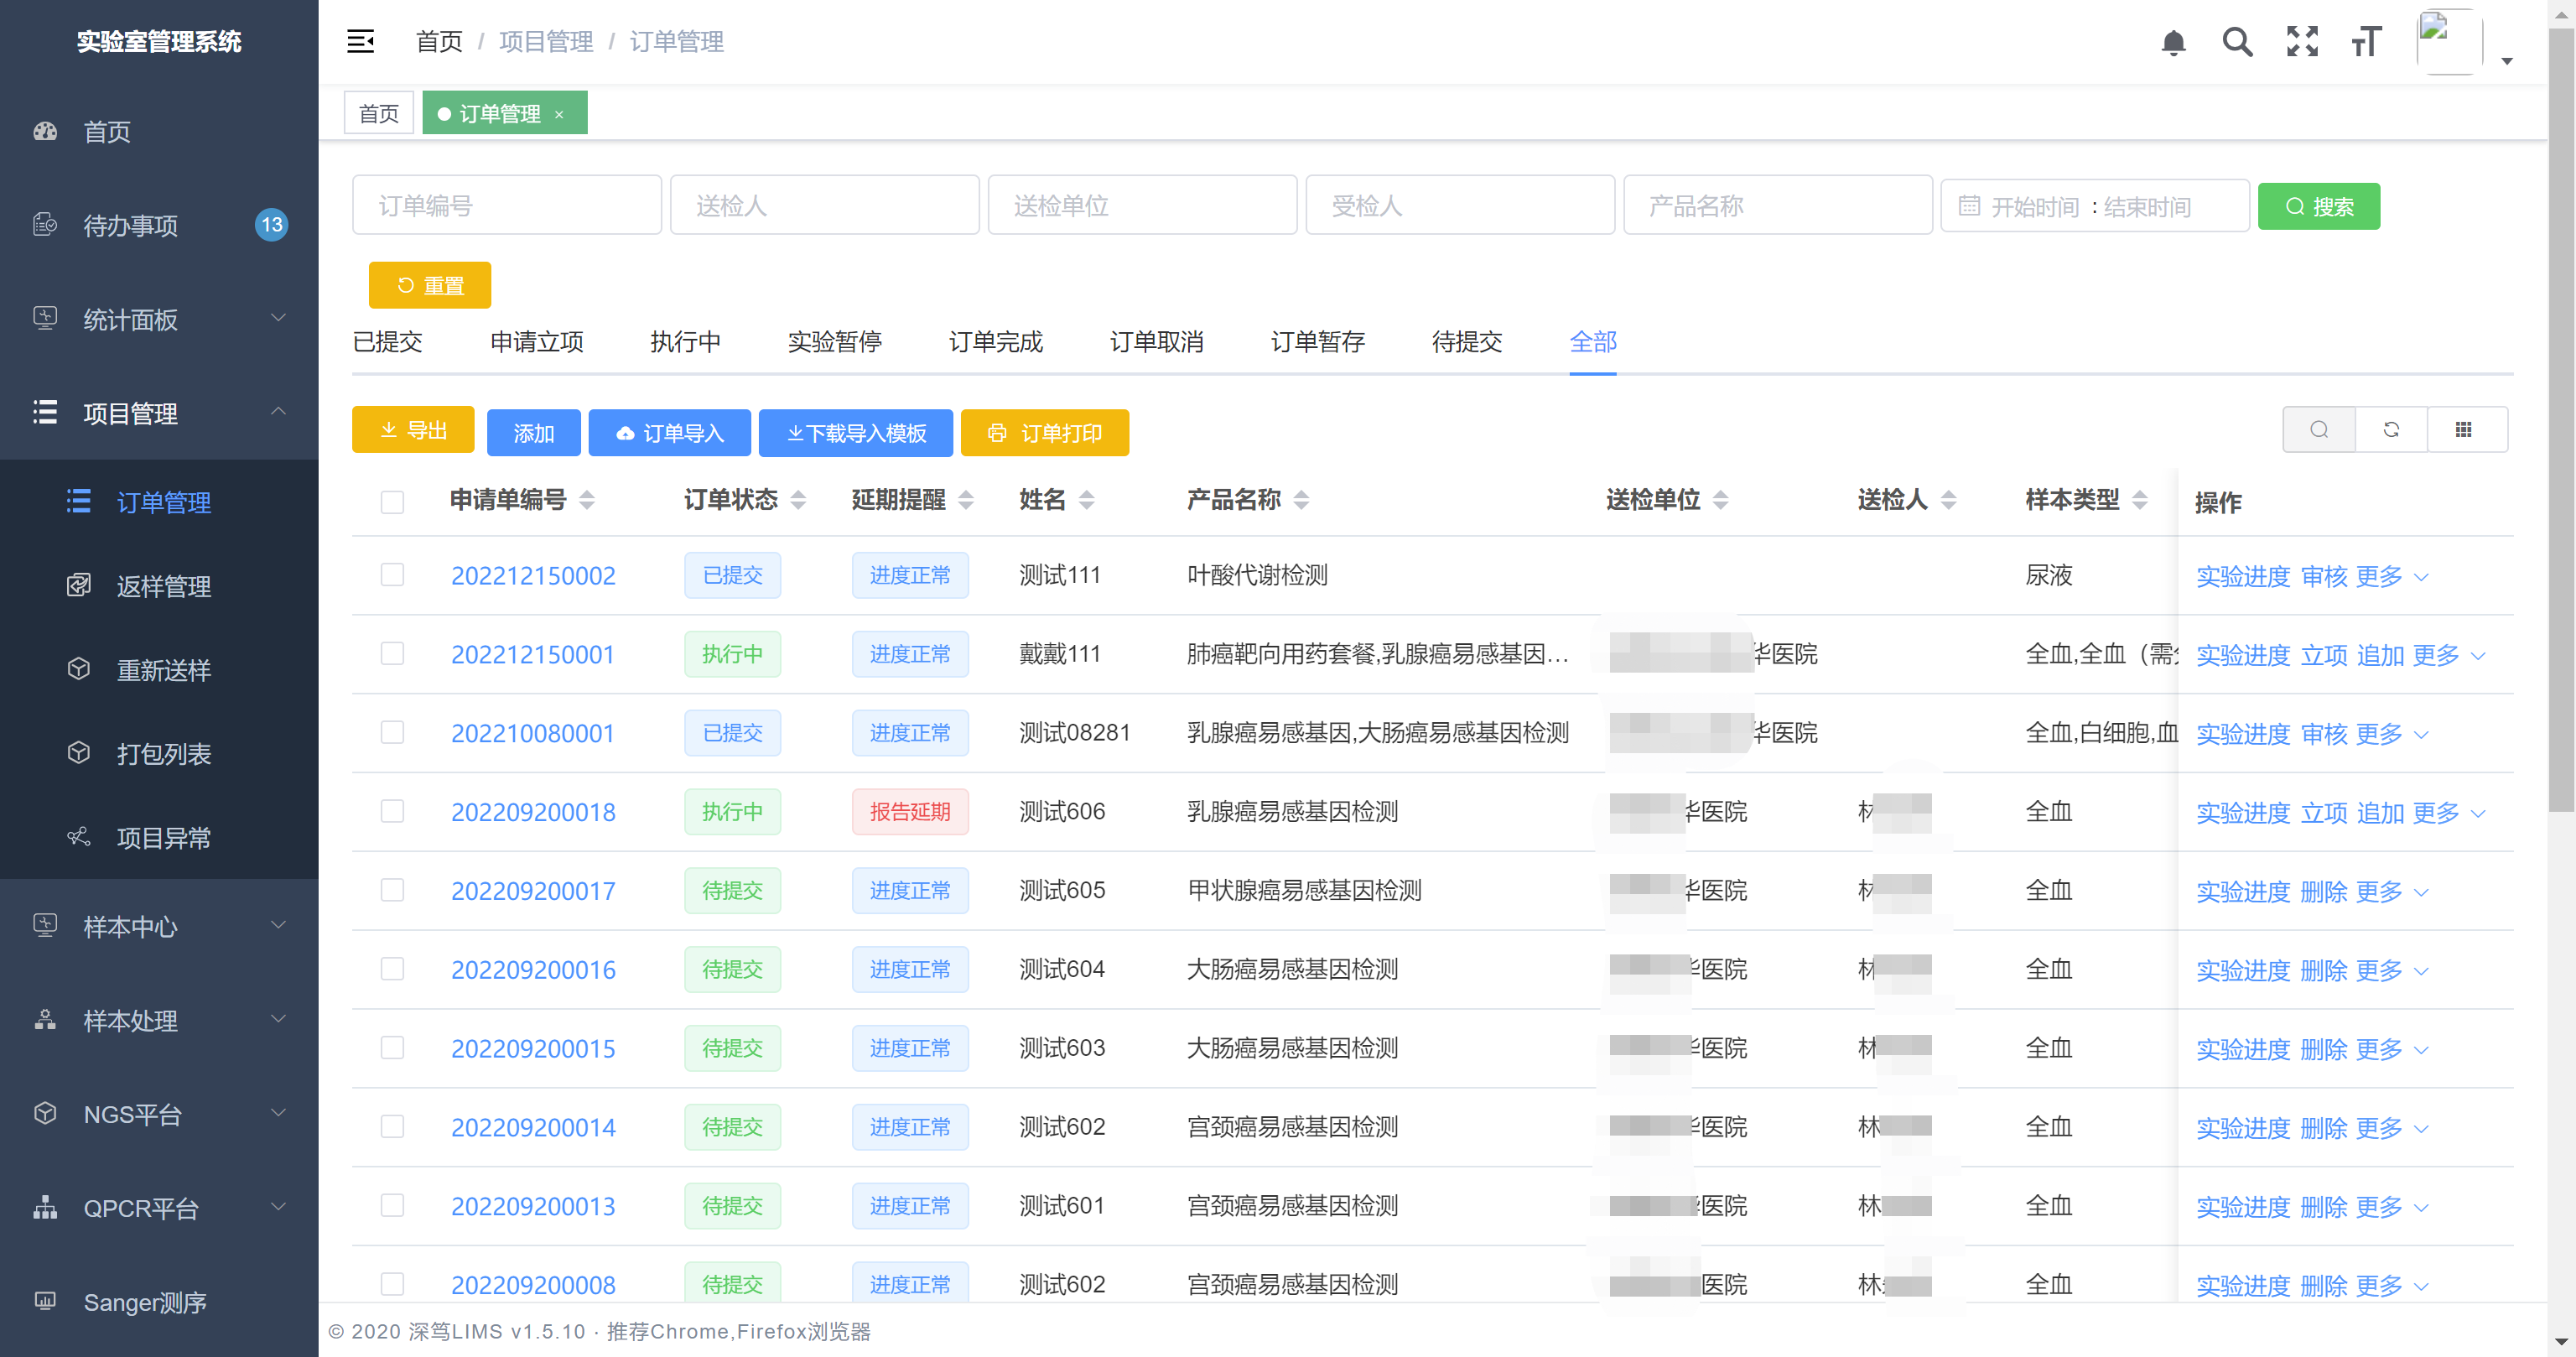2576x1357 pixels.
Task: Collapse 项目管理 sidebar menu
Action: 159,413
